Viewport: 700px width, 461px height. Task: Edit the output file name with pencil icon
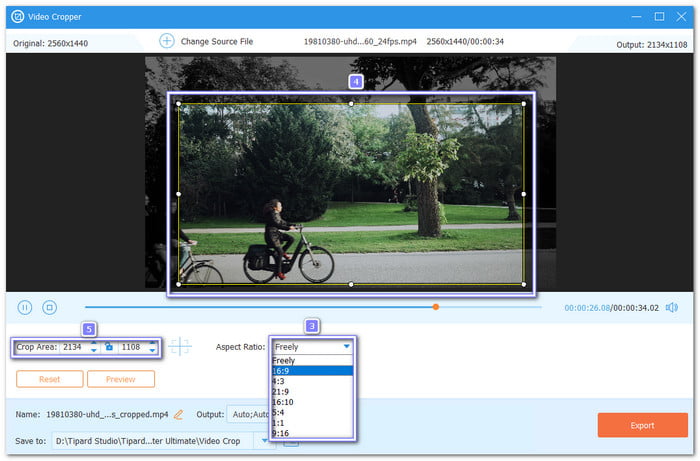(x=179, y=415)
